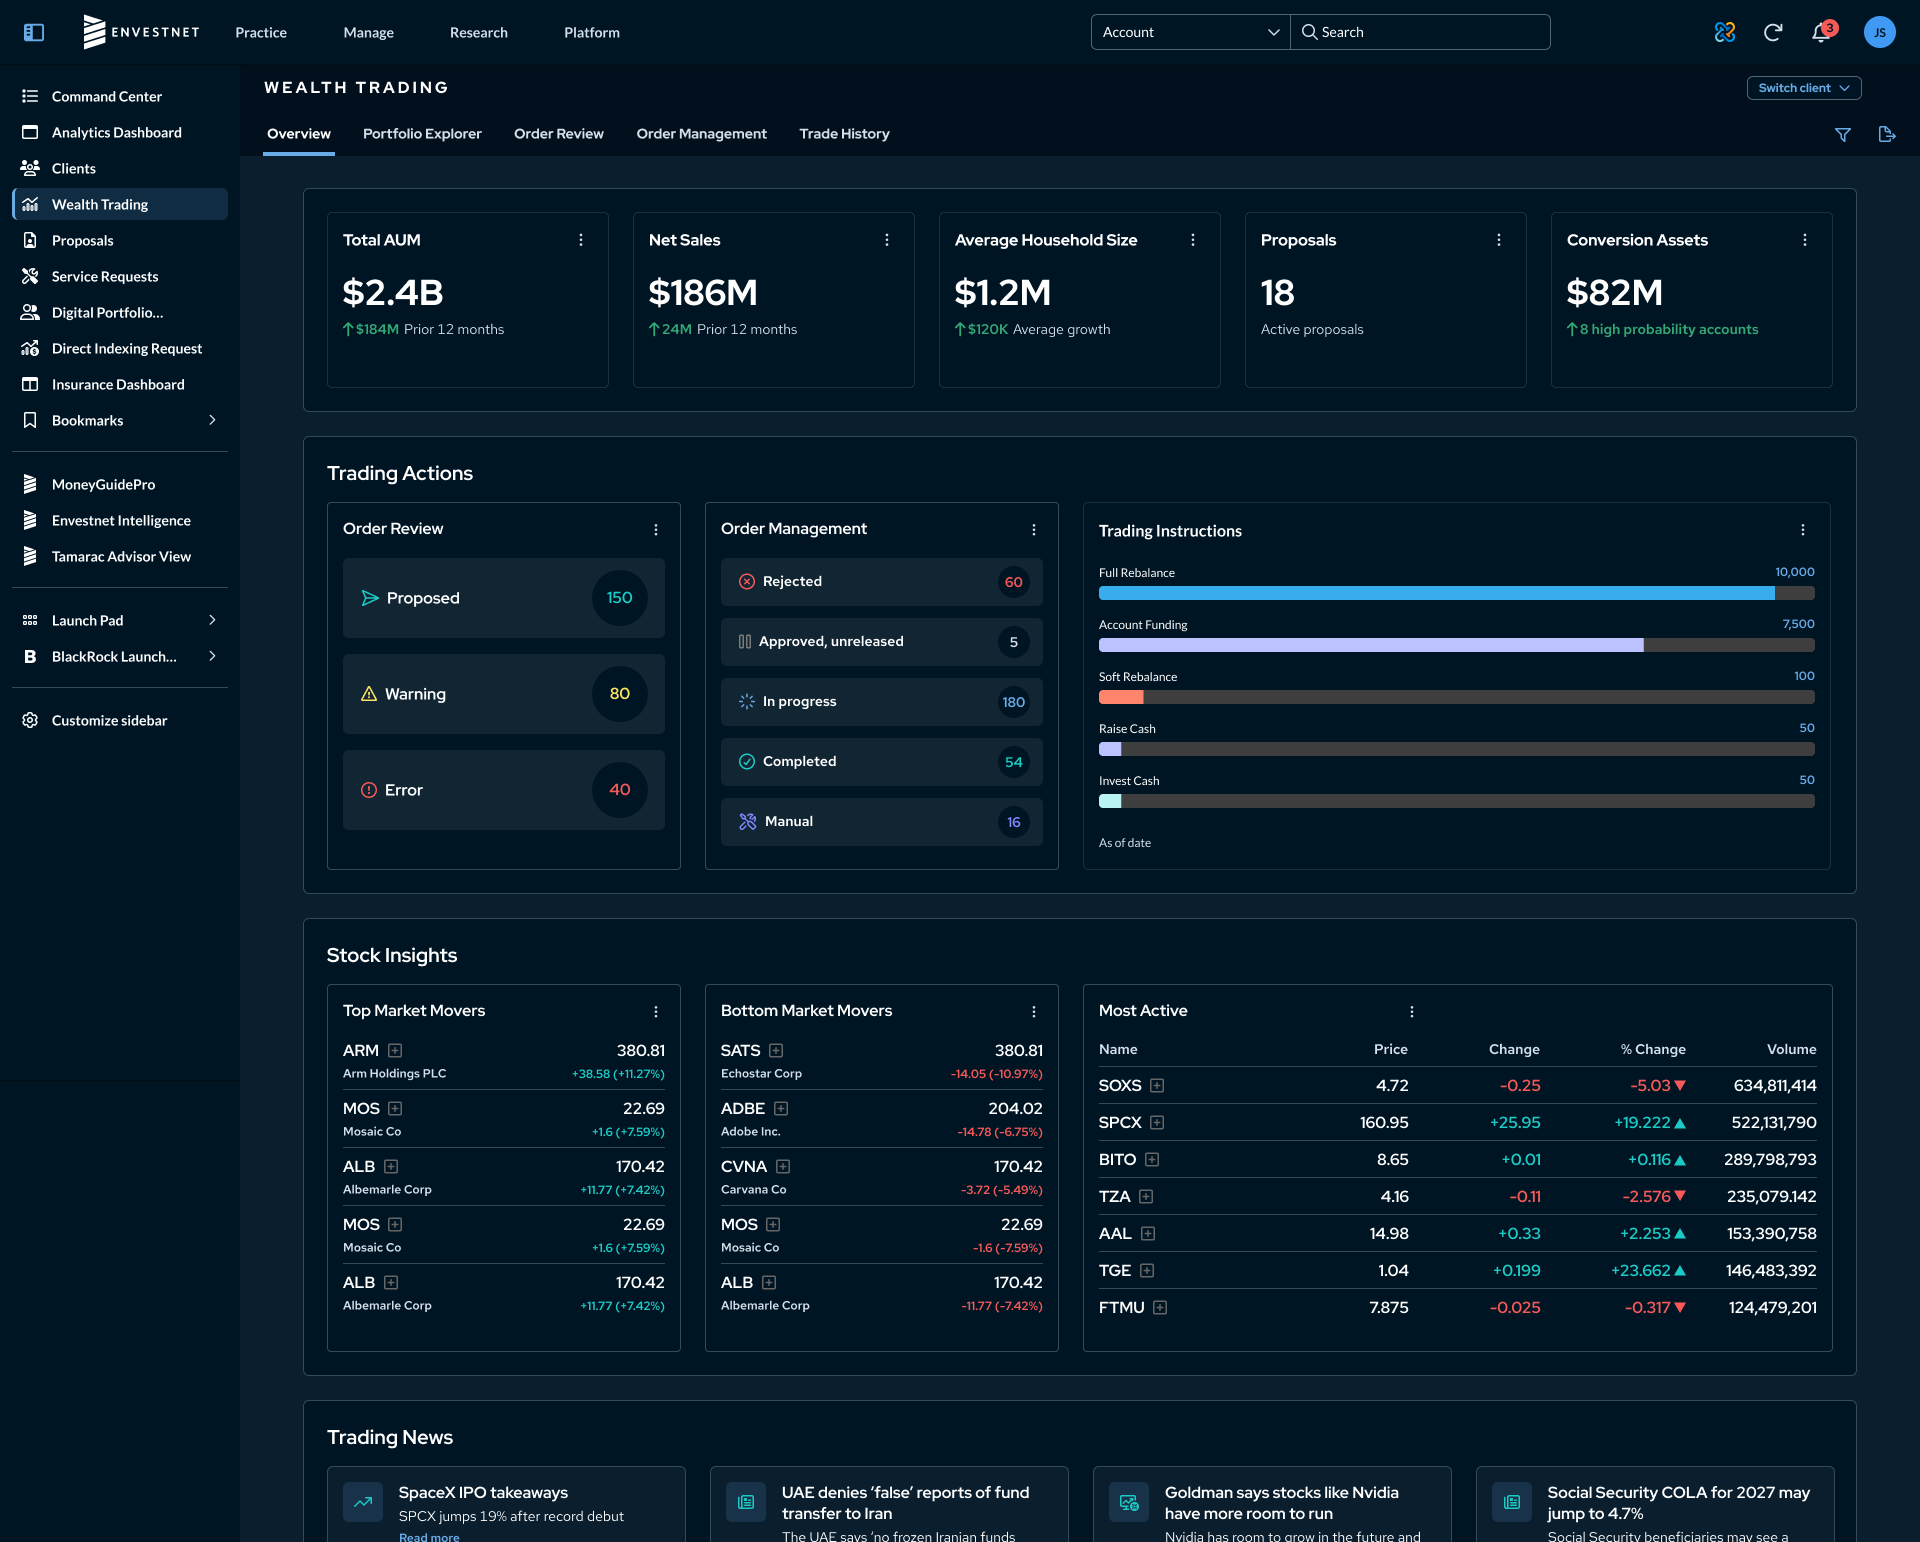Add TGE ticker via plus icon
Screen dimensions: 1920x1542
tap(1147, 1270)
